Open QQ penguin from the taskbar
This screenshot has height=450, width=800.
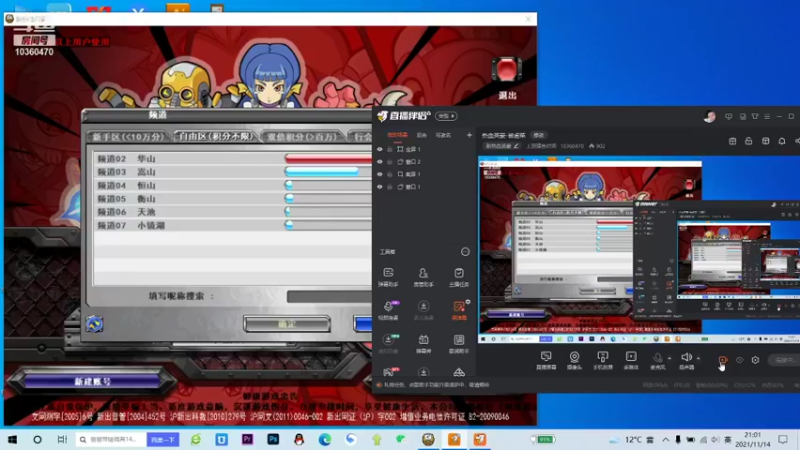tap(299, 439)
